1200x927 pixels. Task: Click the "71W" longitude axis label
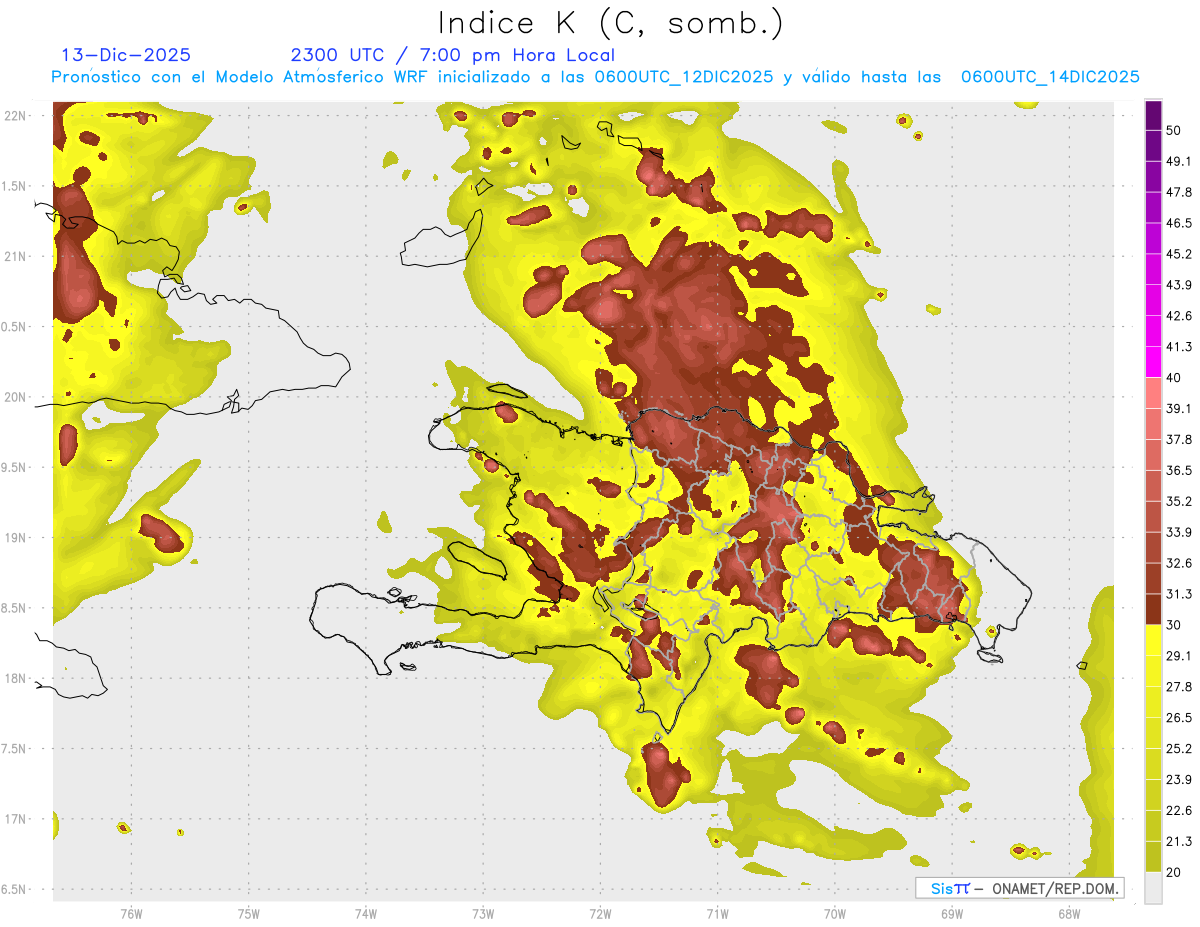point(717,913)
